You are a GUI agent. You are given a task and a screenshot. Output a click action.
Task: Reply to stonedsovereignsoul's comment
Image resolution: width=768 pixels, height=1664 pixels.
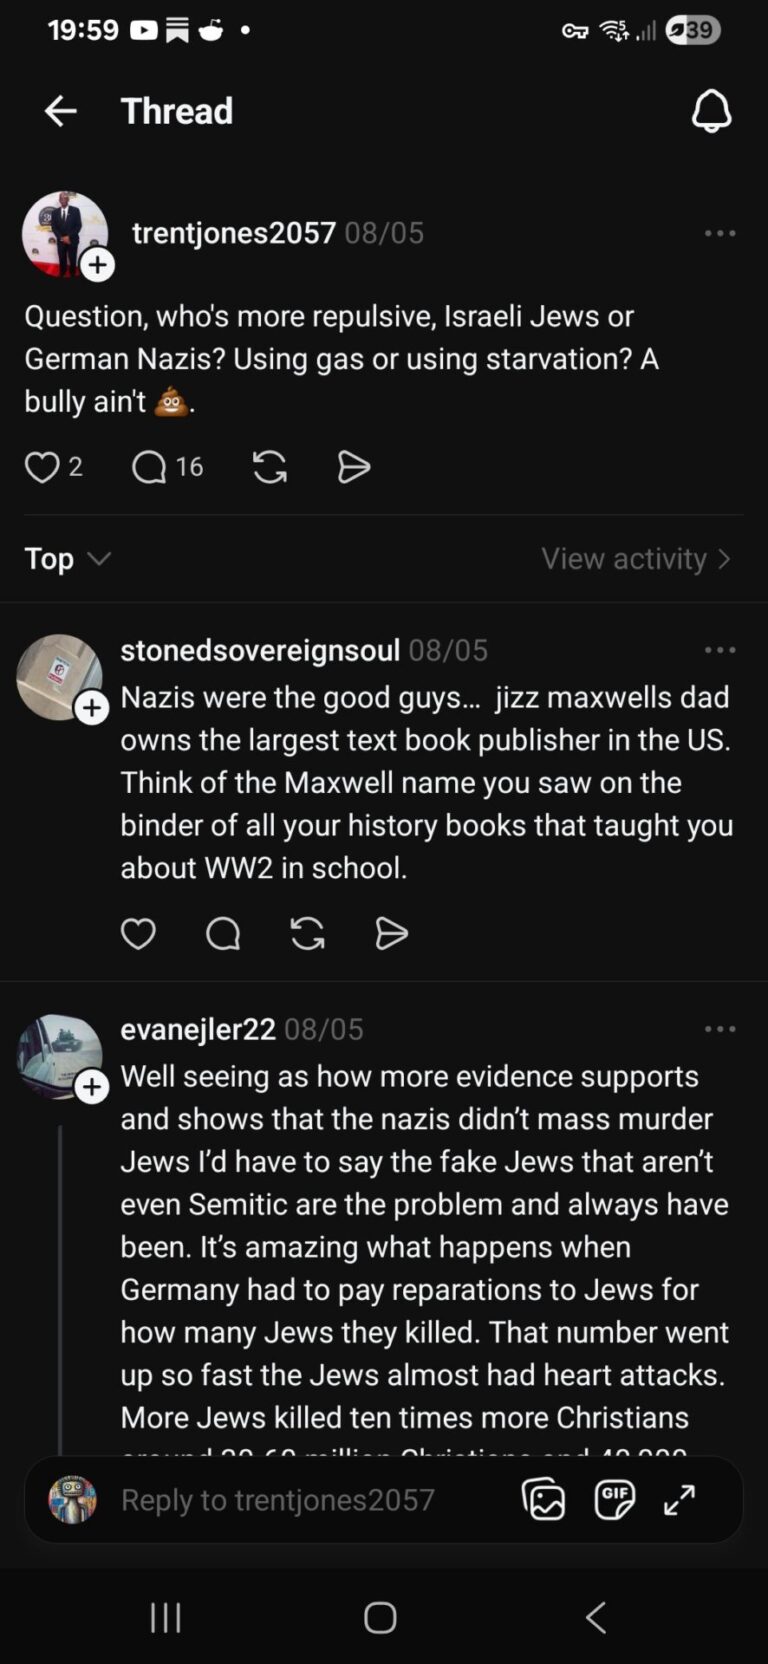coord(223,933)
